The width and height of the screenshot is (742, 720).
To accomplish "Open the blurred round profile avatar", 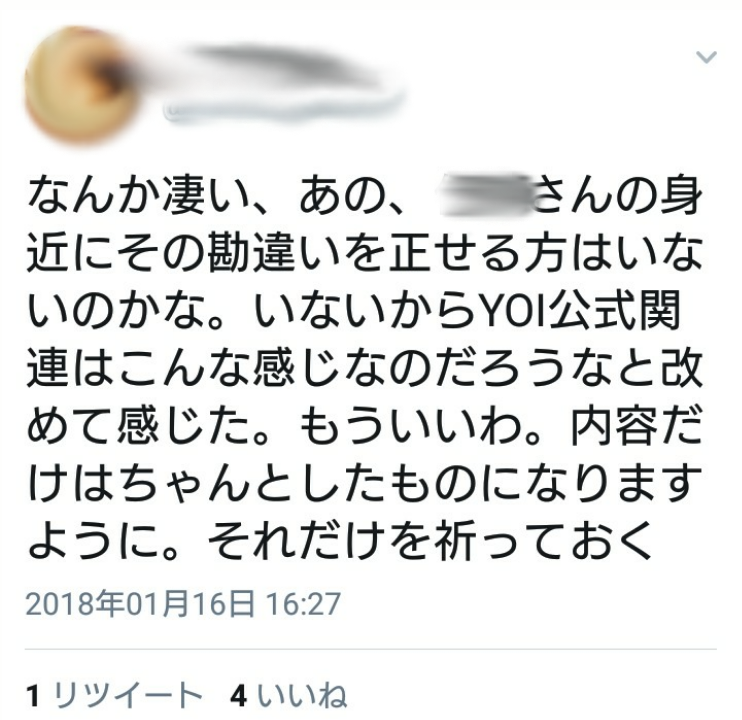I will pyautogui.click(x=81, y=85).
